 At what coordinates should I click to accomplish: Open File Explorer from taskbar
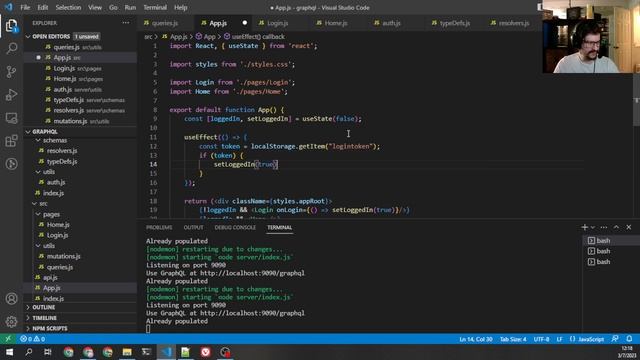point(127,352)
